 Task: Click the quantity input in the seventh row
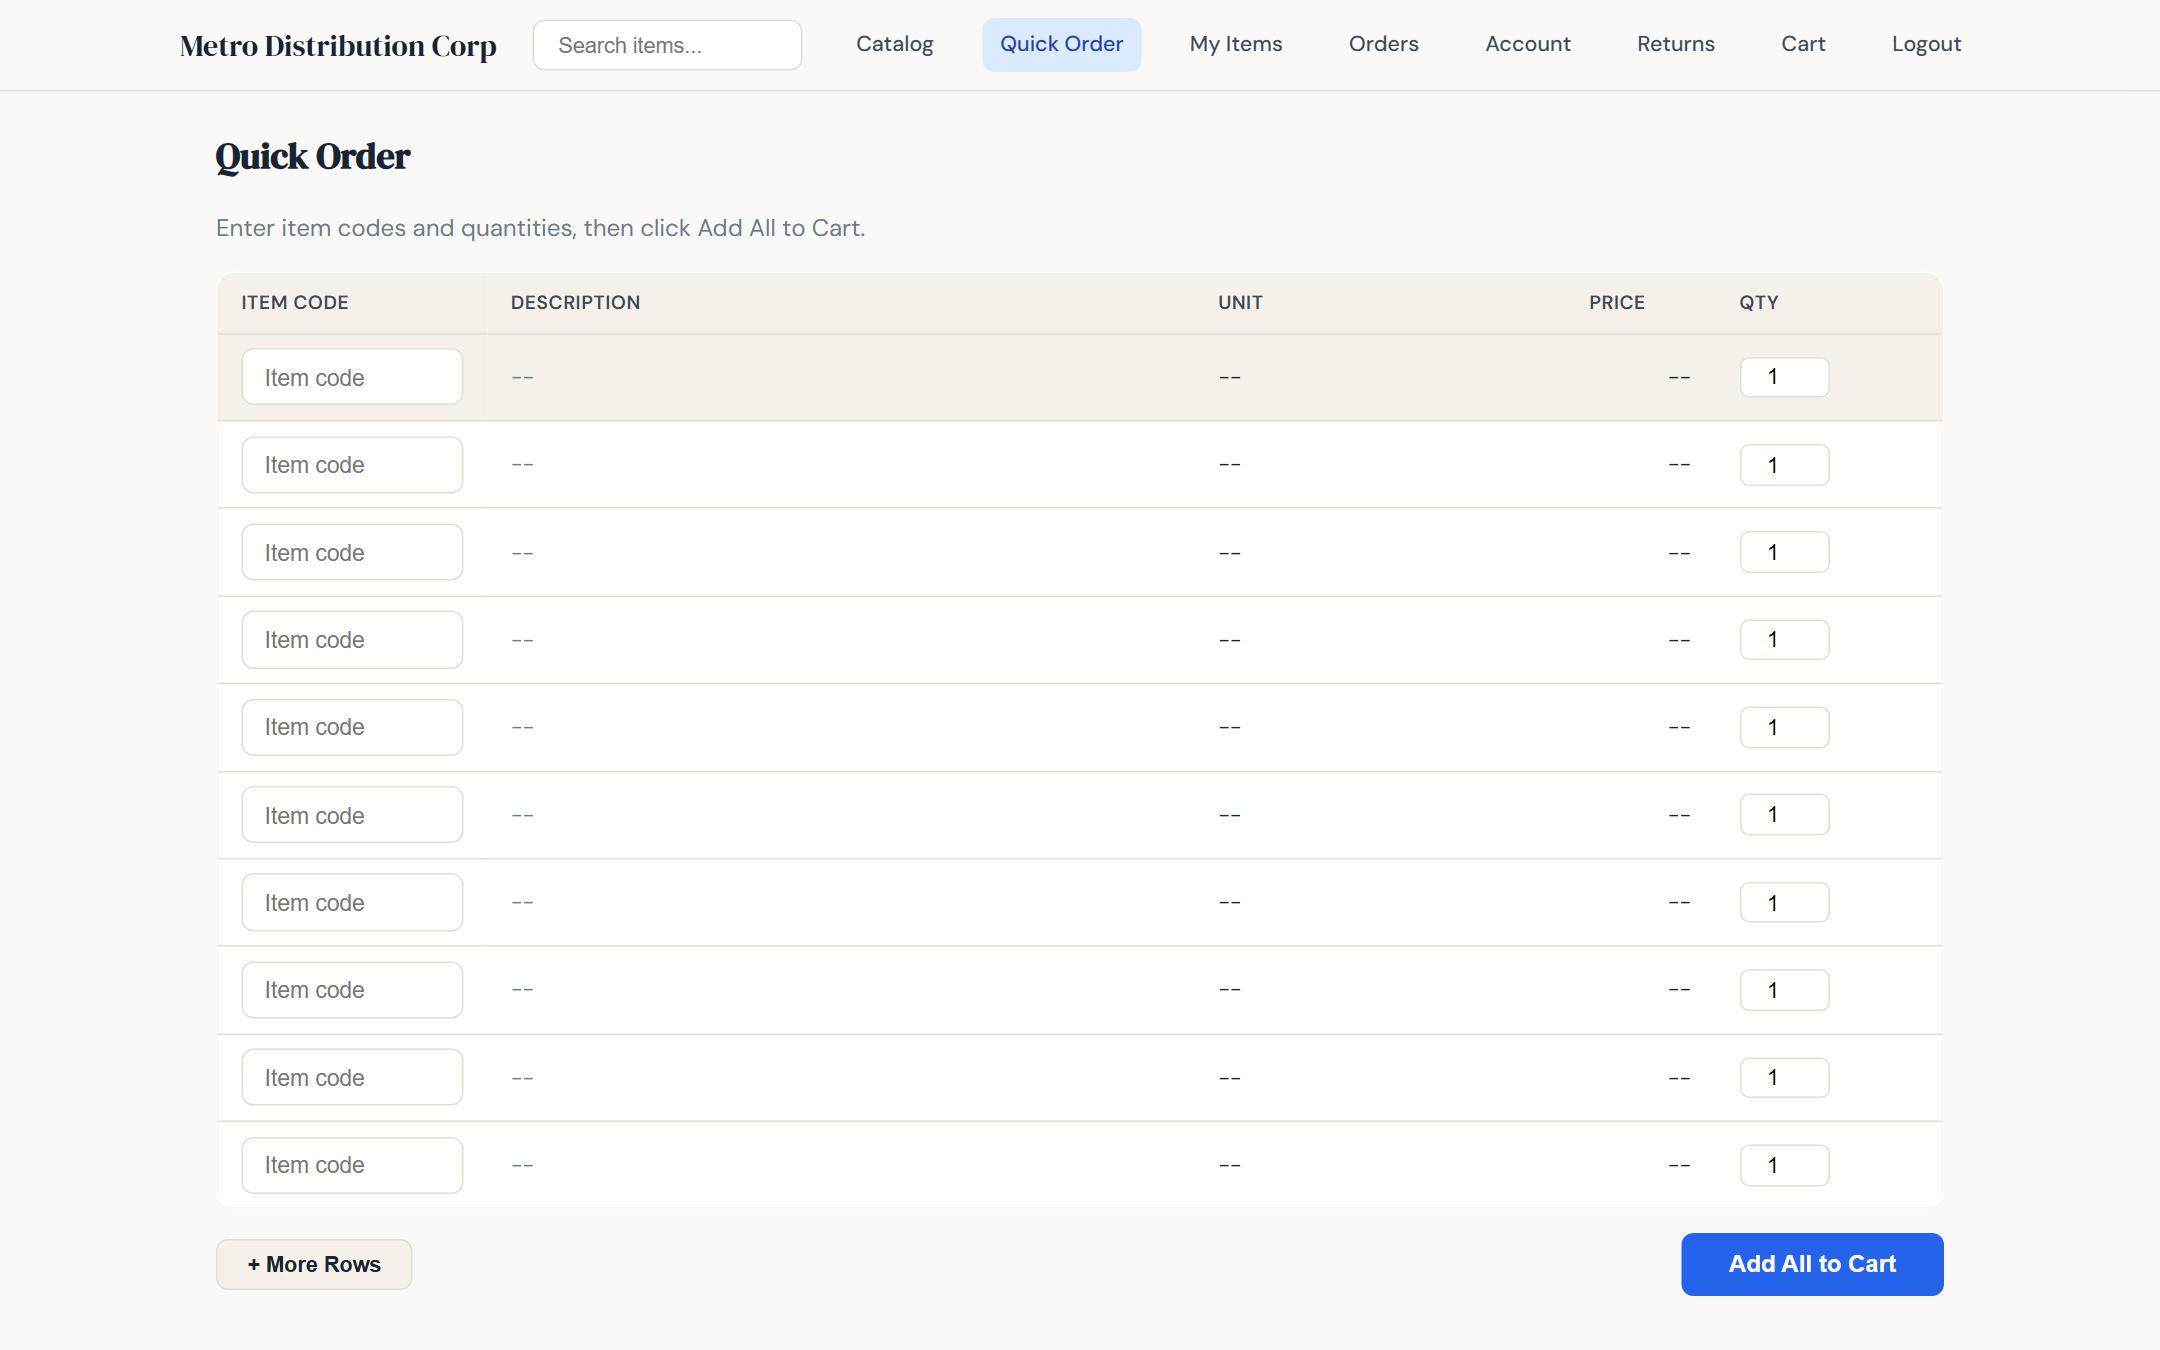point(1785,901)
